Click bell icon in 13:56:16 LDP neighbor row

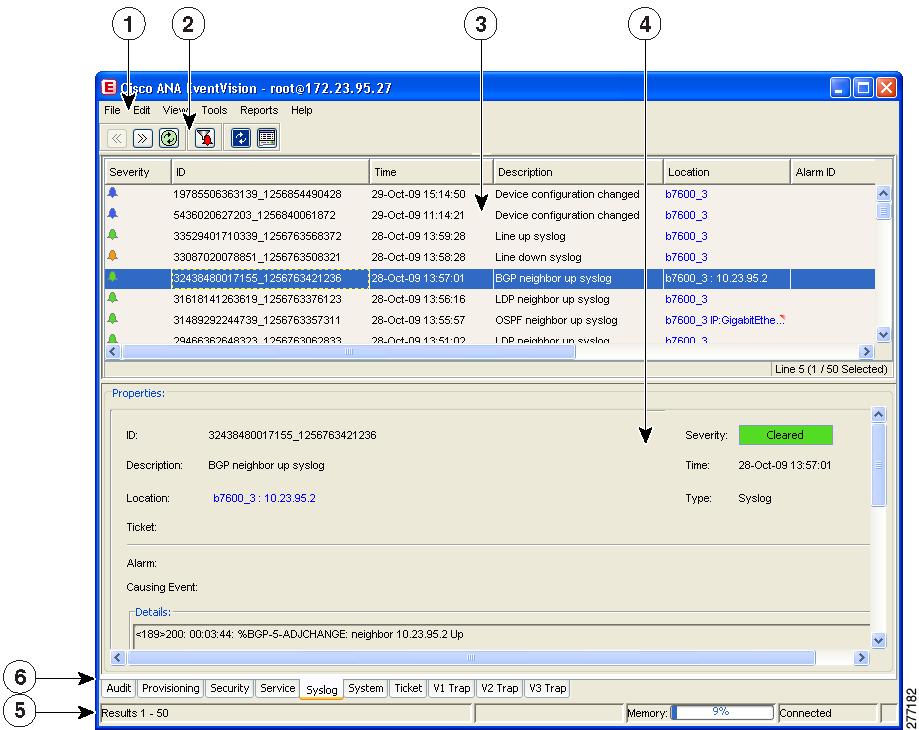[x=113, y=298]
